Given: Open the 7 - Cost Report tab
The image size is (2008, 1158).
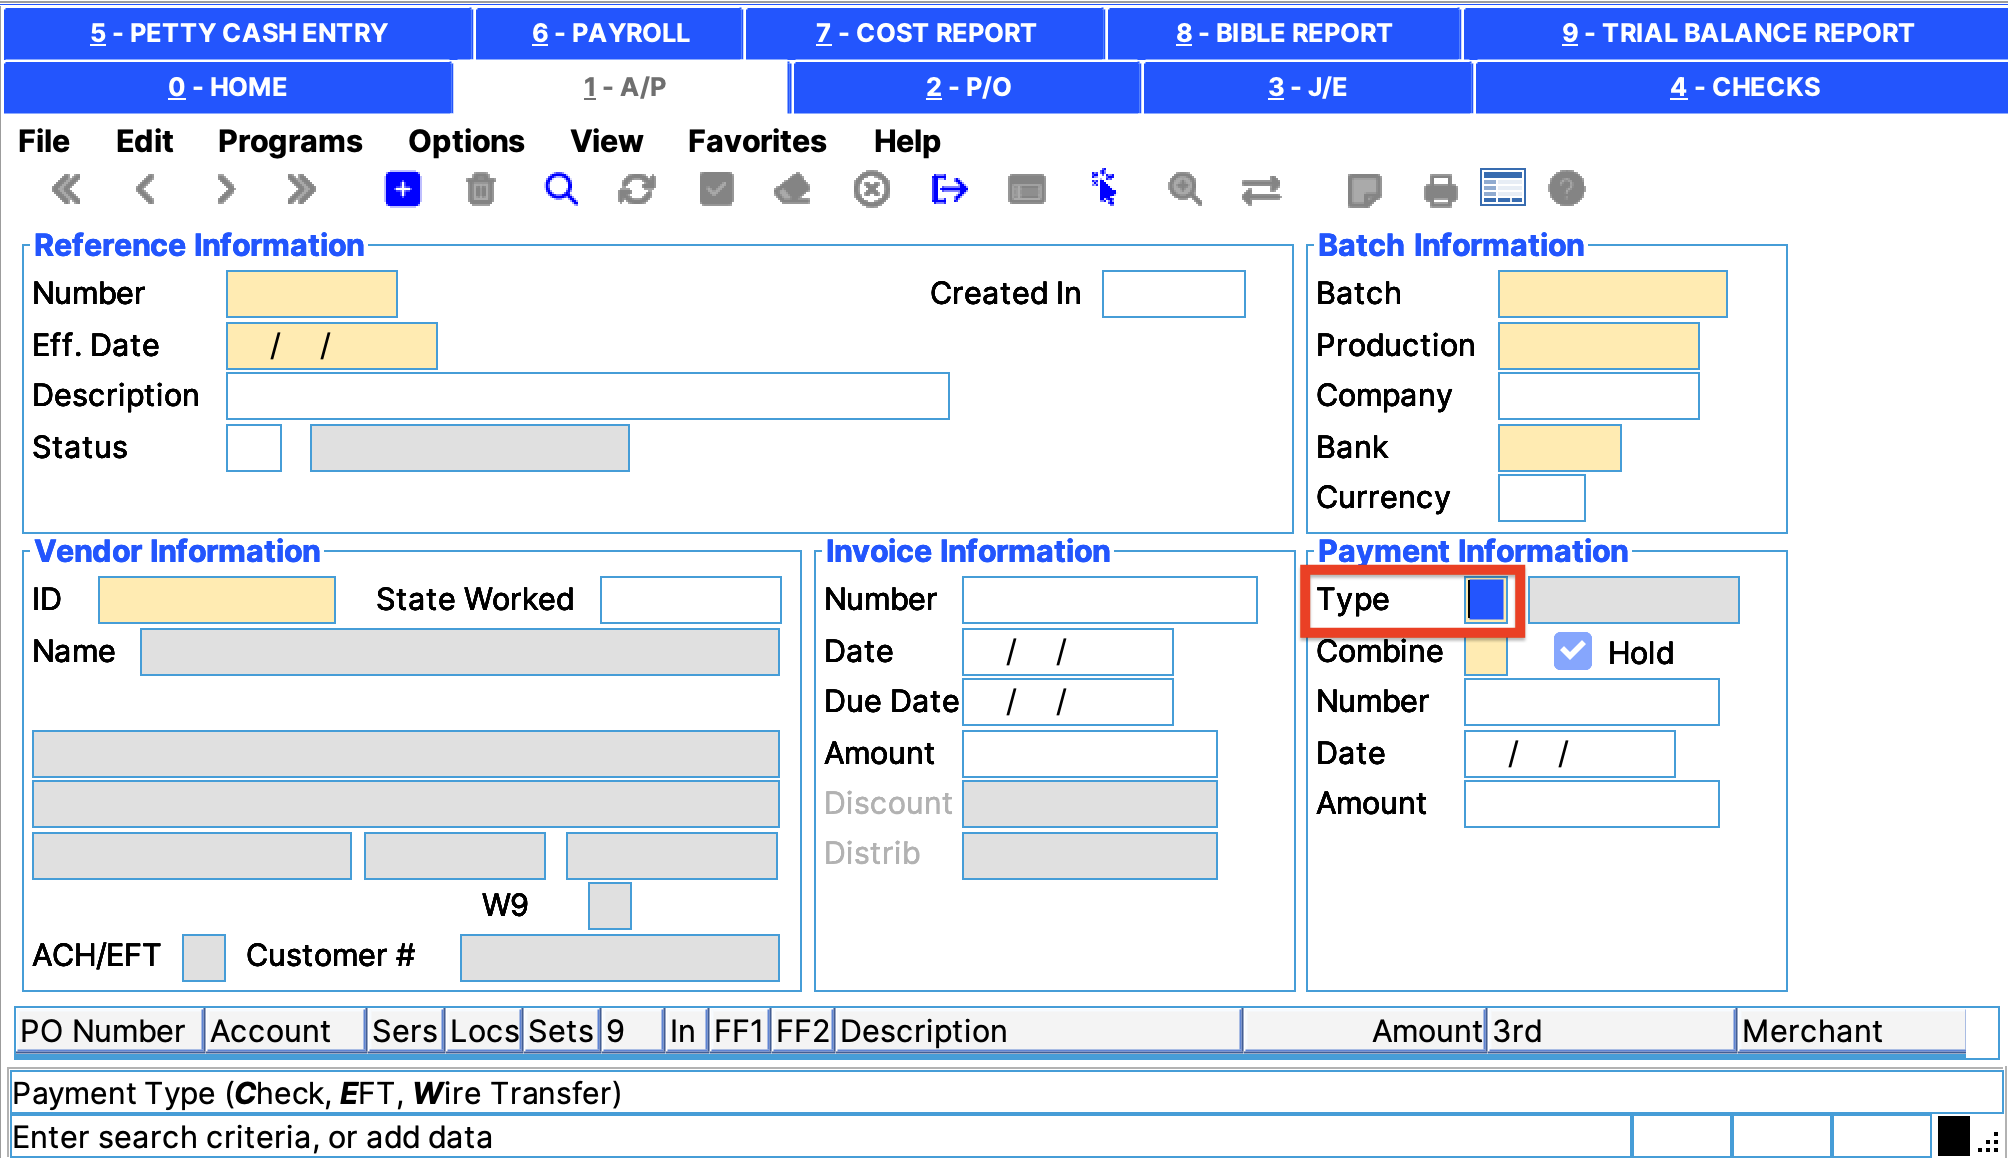Looking at the screenshot, I should tap(925, 33).
